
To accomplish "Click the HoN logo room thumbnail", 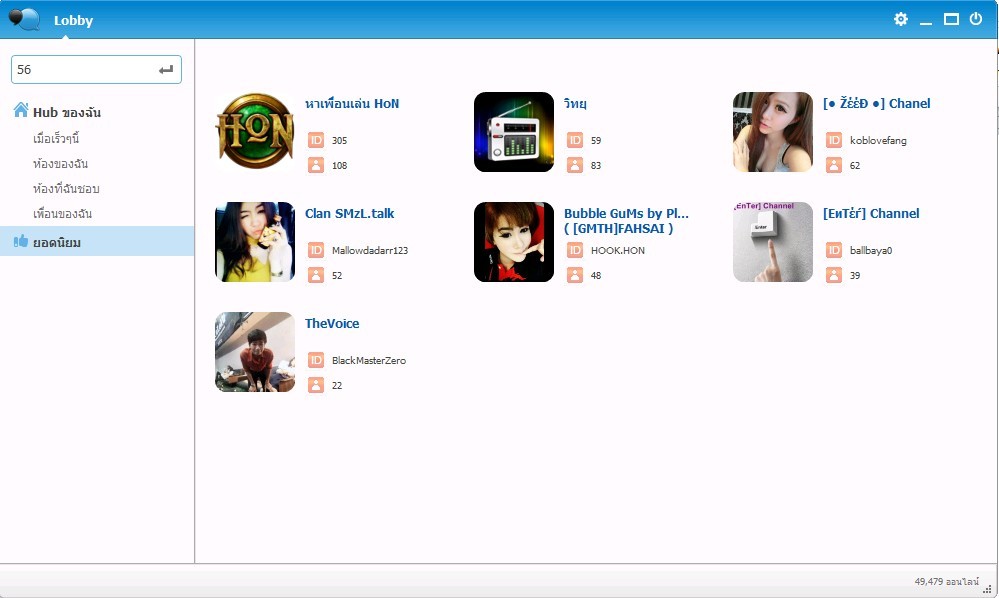I will pos(255,132).
